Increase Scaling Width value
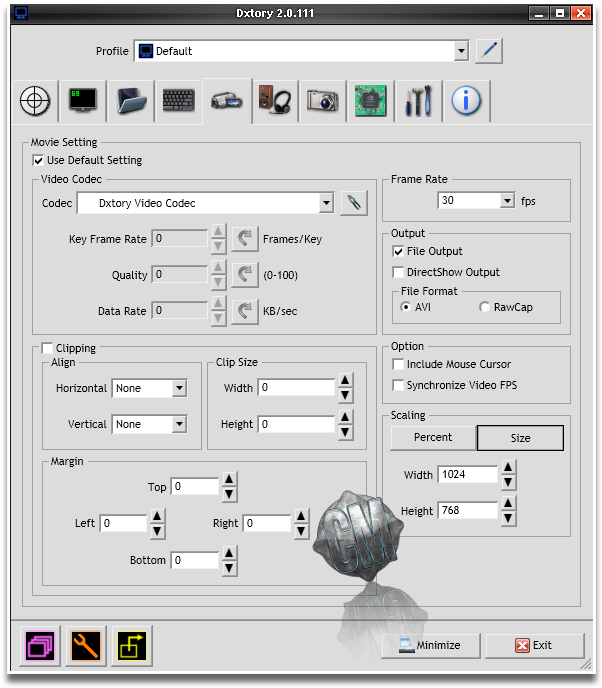Screen dimensions: 602x688 [508, 467]
